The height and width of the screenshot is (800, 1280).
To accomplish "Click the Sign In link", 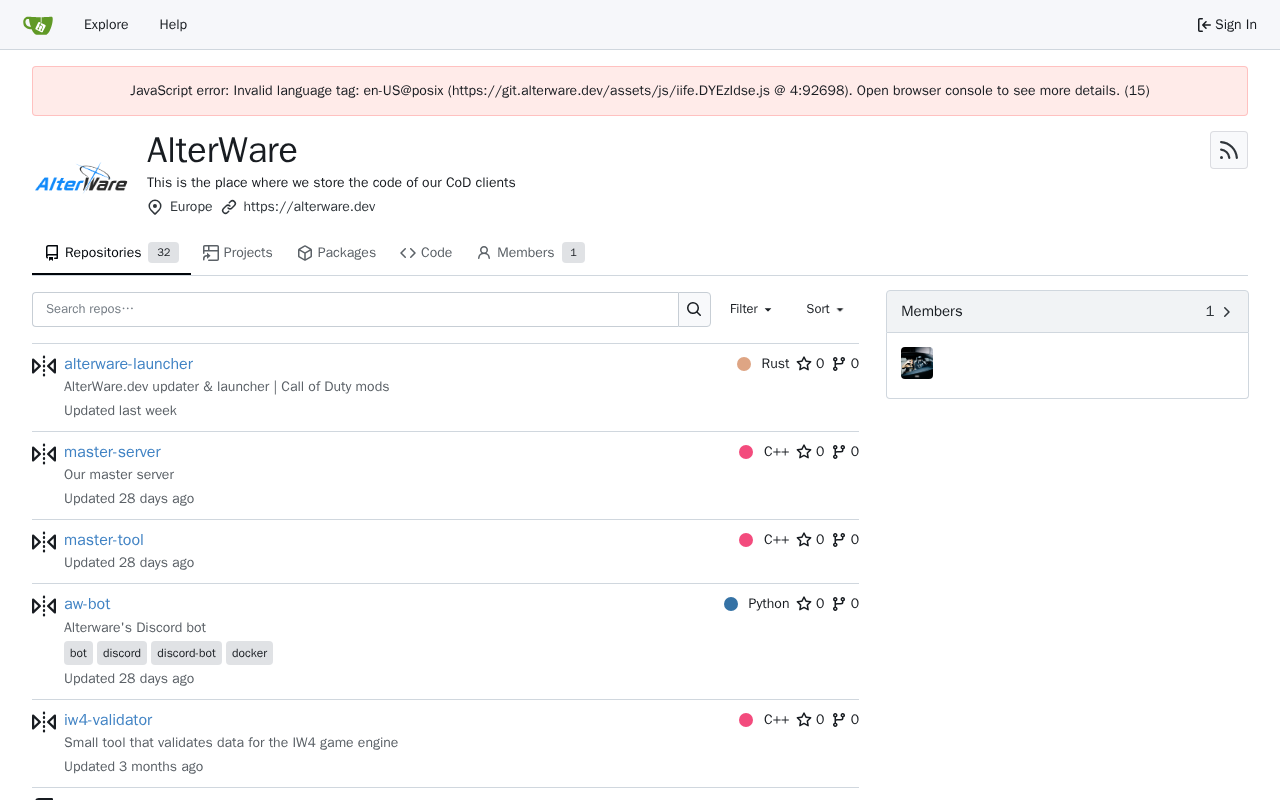I will pyautogui.click(x=1227, y=25).
